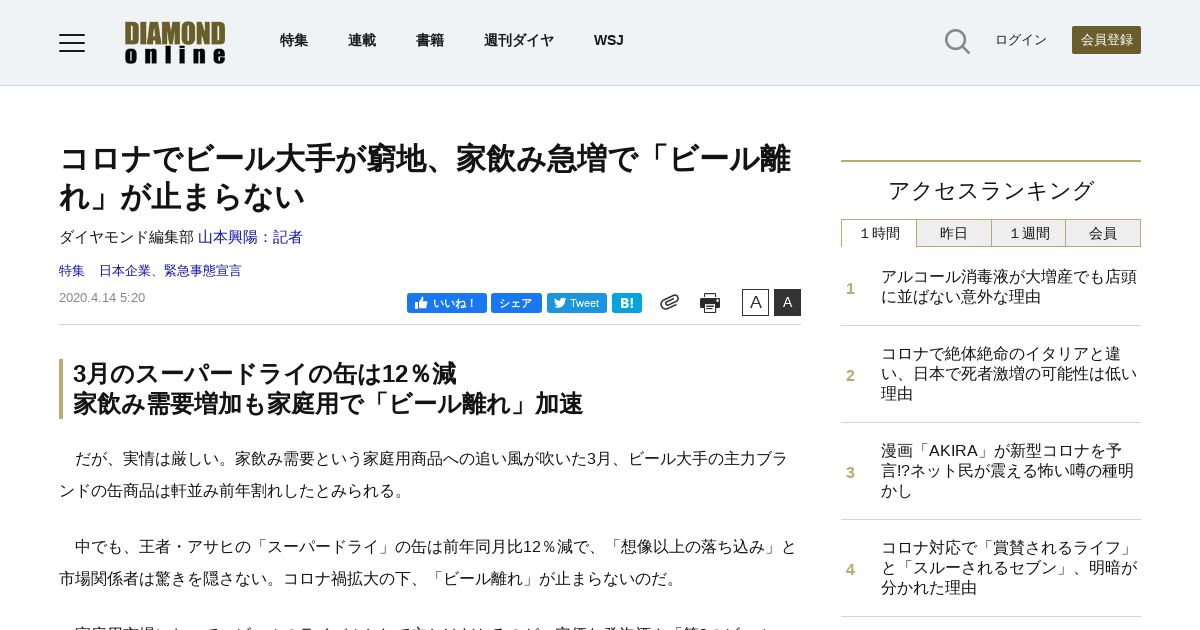The image size is (1200, 630).
Task: Click the アクセスランキング heading
Action: [x=991, y=190]
